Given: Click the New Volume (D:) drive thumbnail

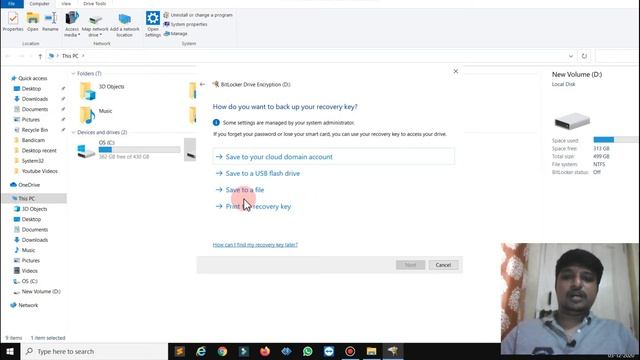Looking at the screenshot, I should pos(572,121).
